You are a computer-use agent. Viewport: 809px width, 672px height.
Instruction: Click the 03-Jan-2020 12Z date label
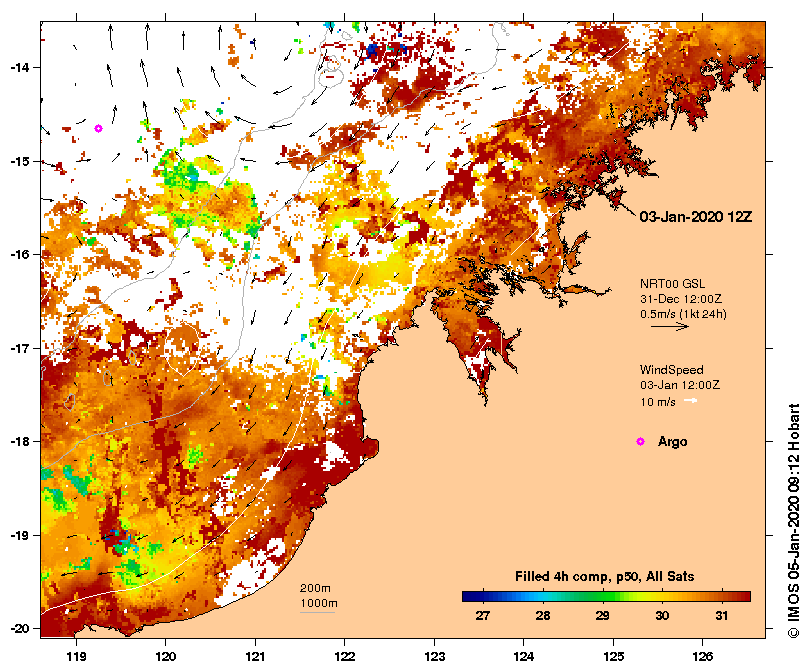[x=695, y=217]
